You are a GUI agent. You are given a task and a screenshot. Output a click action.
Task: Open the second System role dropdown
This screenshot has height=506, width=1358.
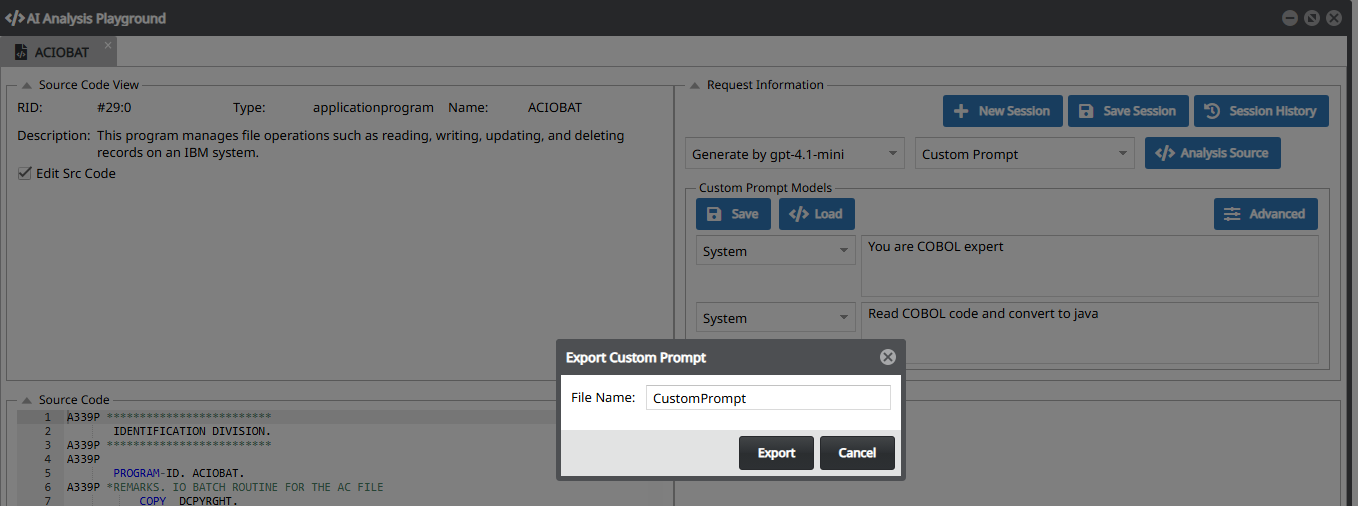click(x=775, y=319)
